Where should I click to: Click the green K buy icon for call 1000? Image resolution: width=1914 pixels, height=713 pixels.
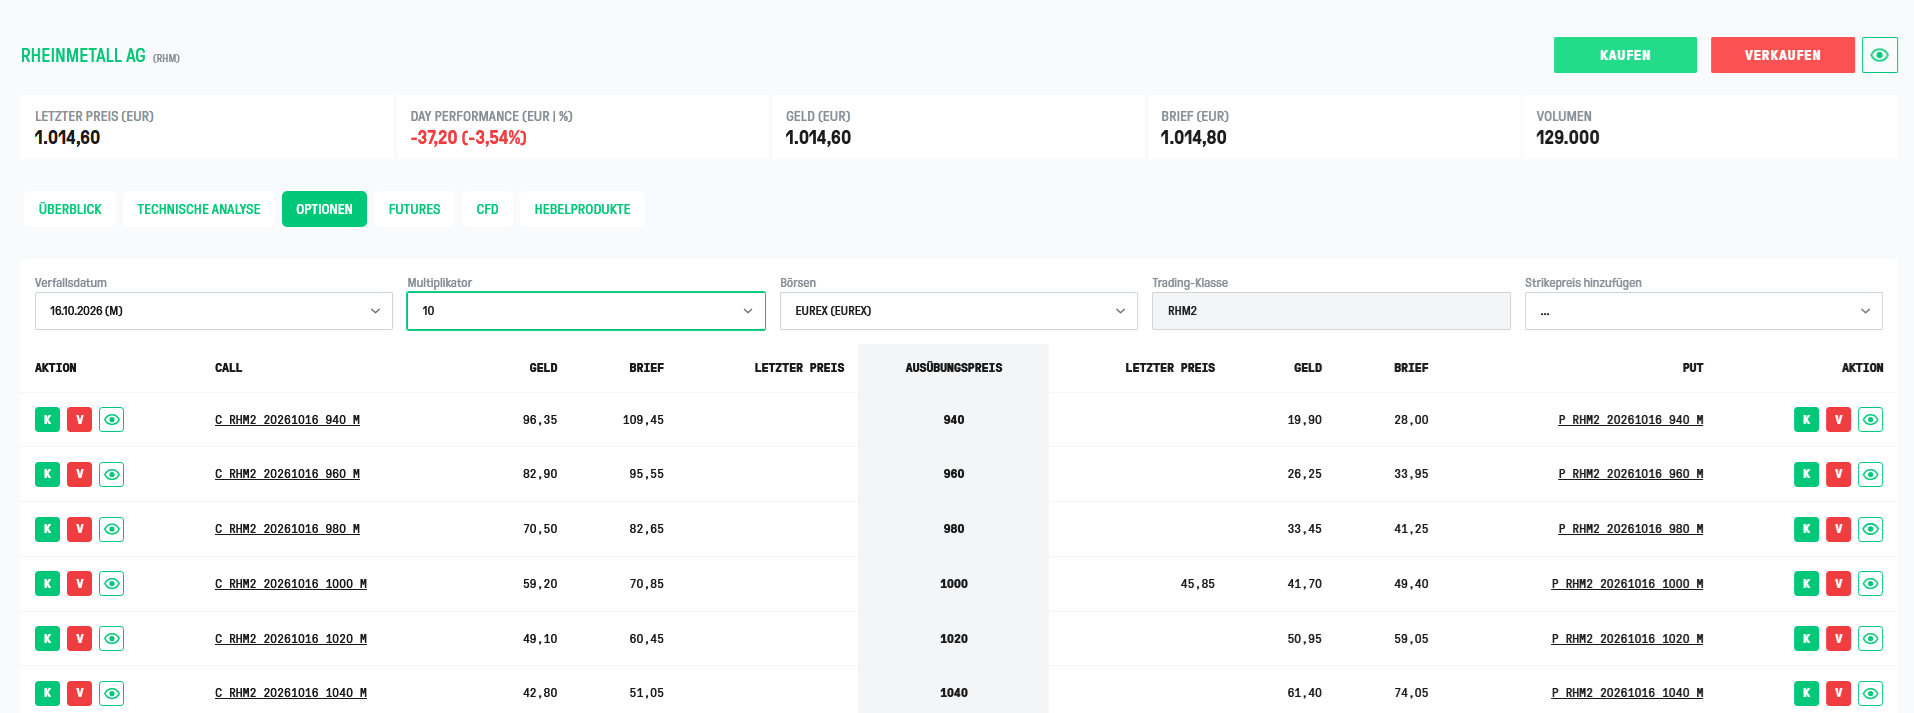point(47,584)
